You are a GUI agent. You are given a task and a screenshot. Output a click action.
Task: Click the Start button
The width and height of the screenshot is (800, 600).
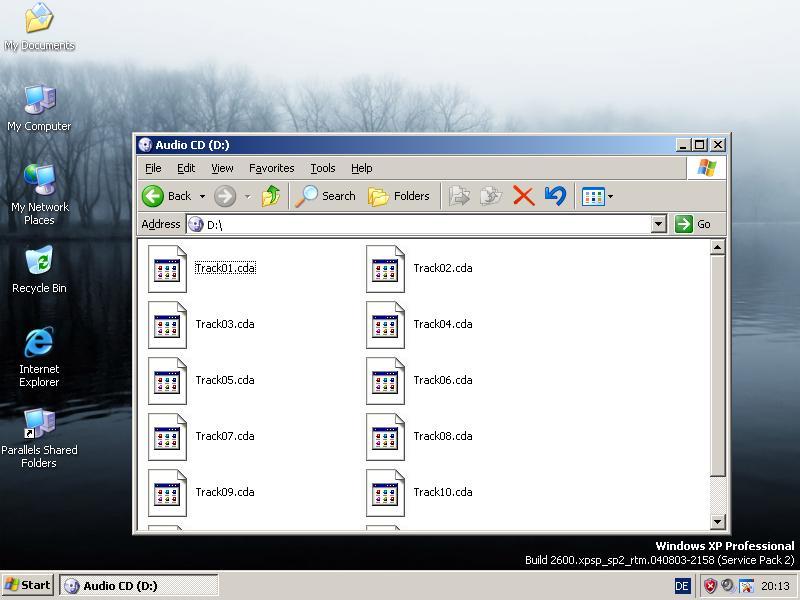28,586
